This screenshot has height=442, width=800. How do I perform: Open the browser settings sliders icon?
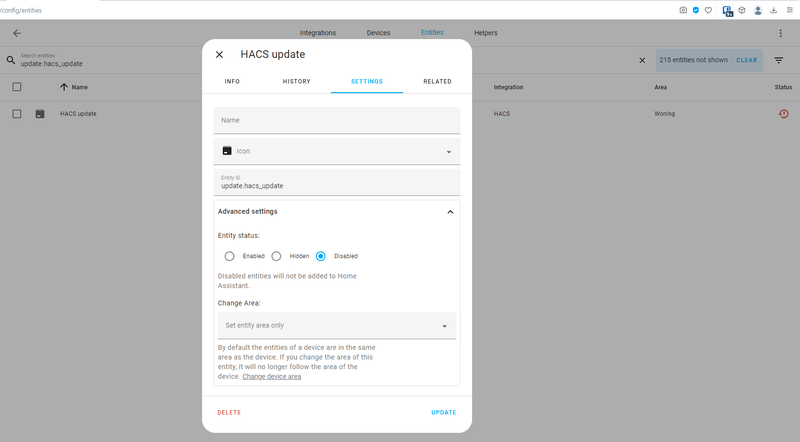pyautogui.click(x=790, y=10)
